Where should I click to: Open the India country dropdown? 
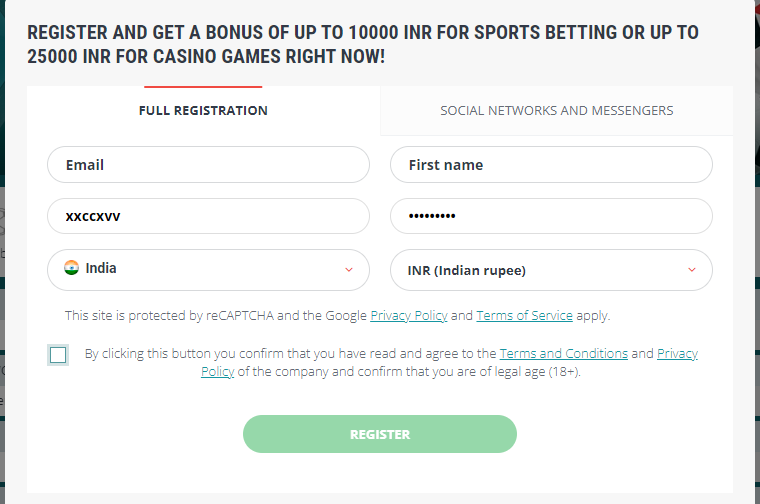point(208,270)
